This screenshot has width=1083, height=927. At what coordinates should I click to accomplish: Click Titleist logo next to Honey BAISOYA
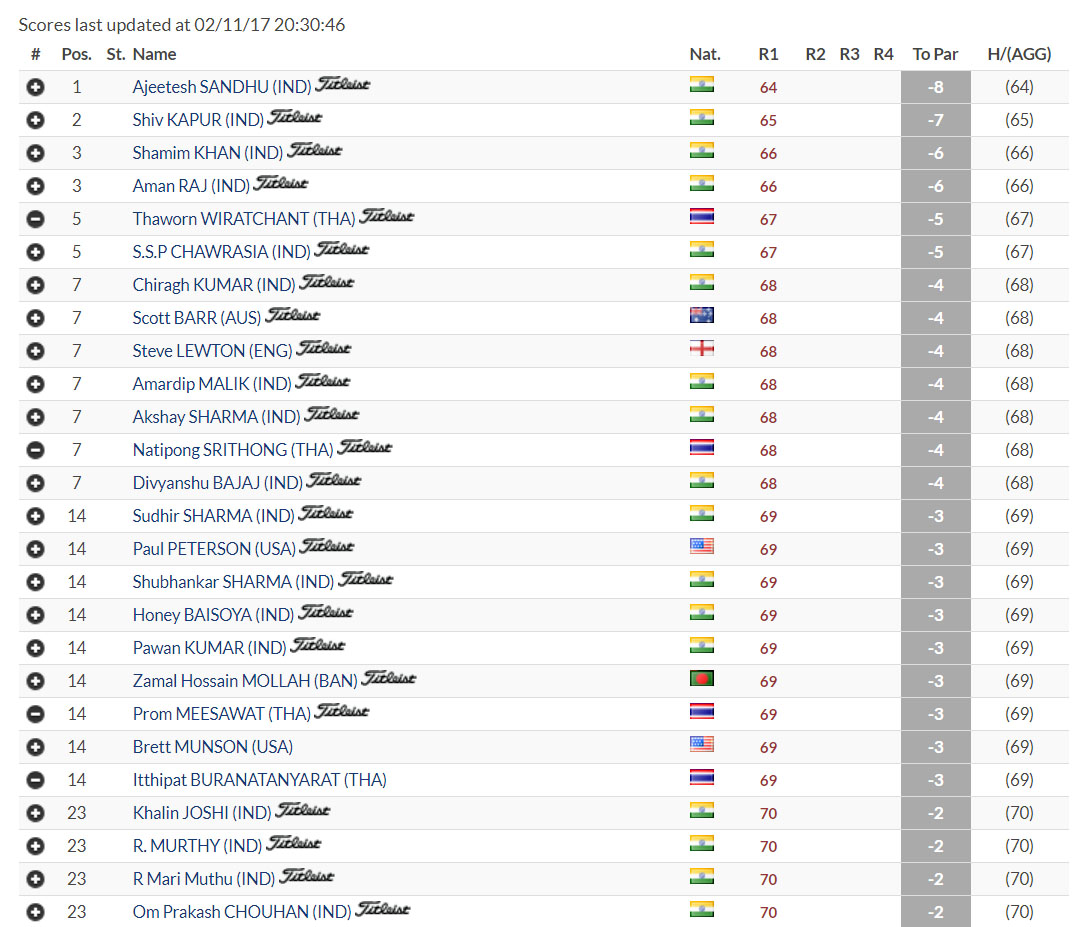tap(326, 612)
